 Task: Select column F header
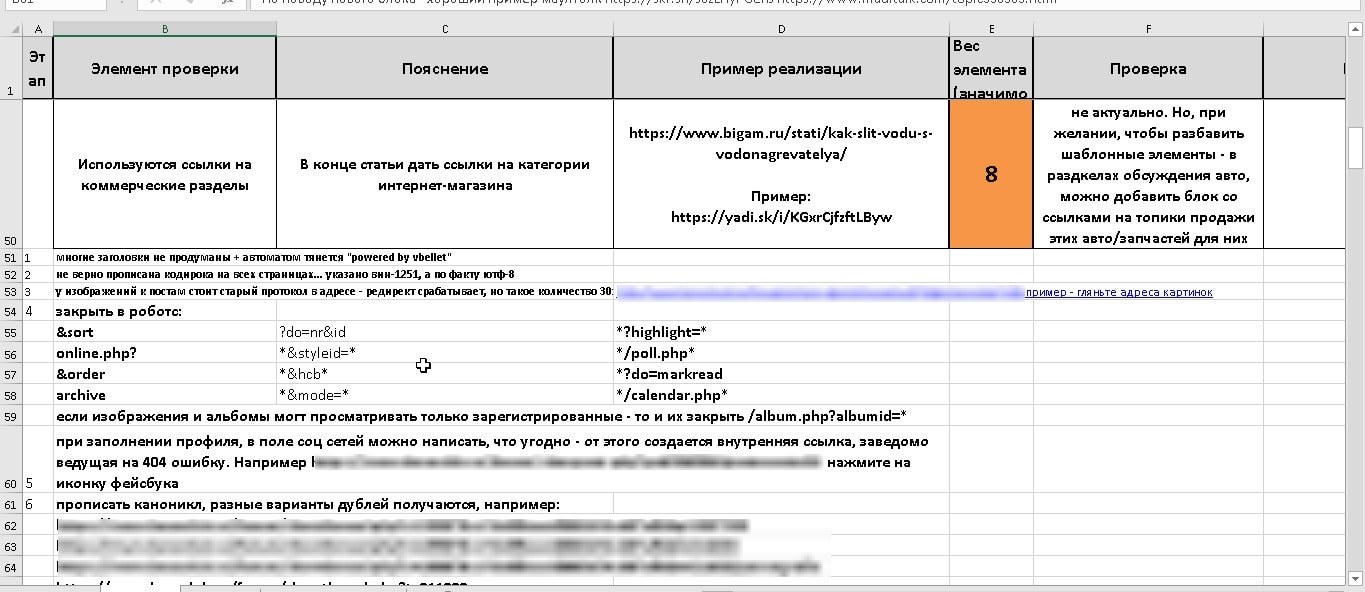coord(1148,29)
